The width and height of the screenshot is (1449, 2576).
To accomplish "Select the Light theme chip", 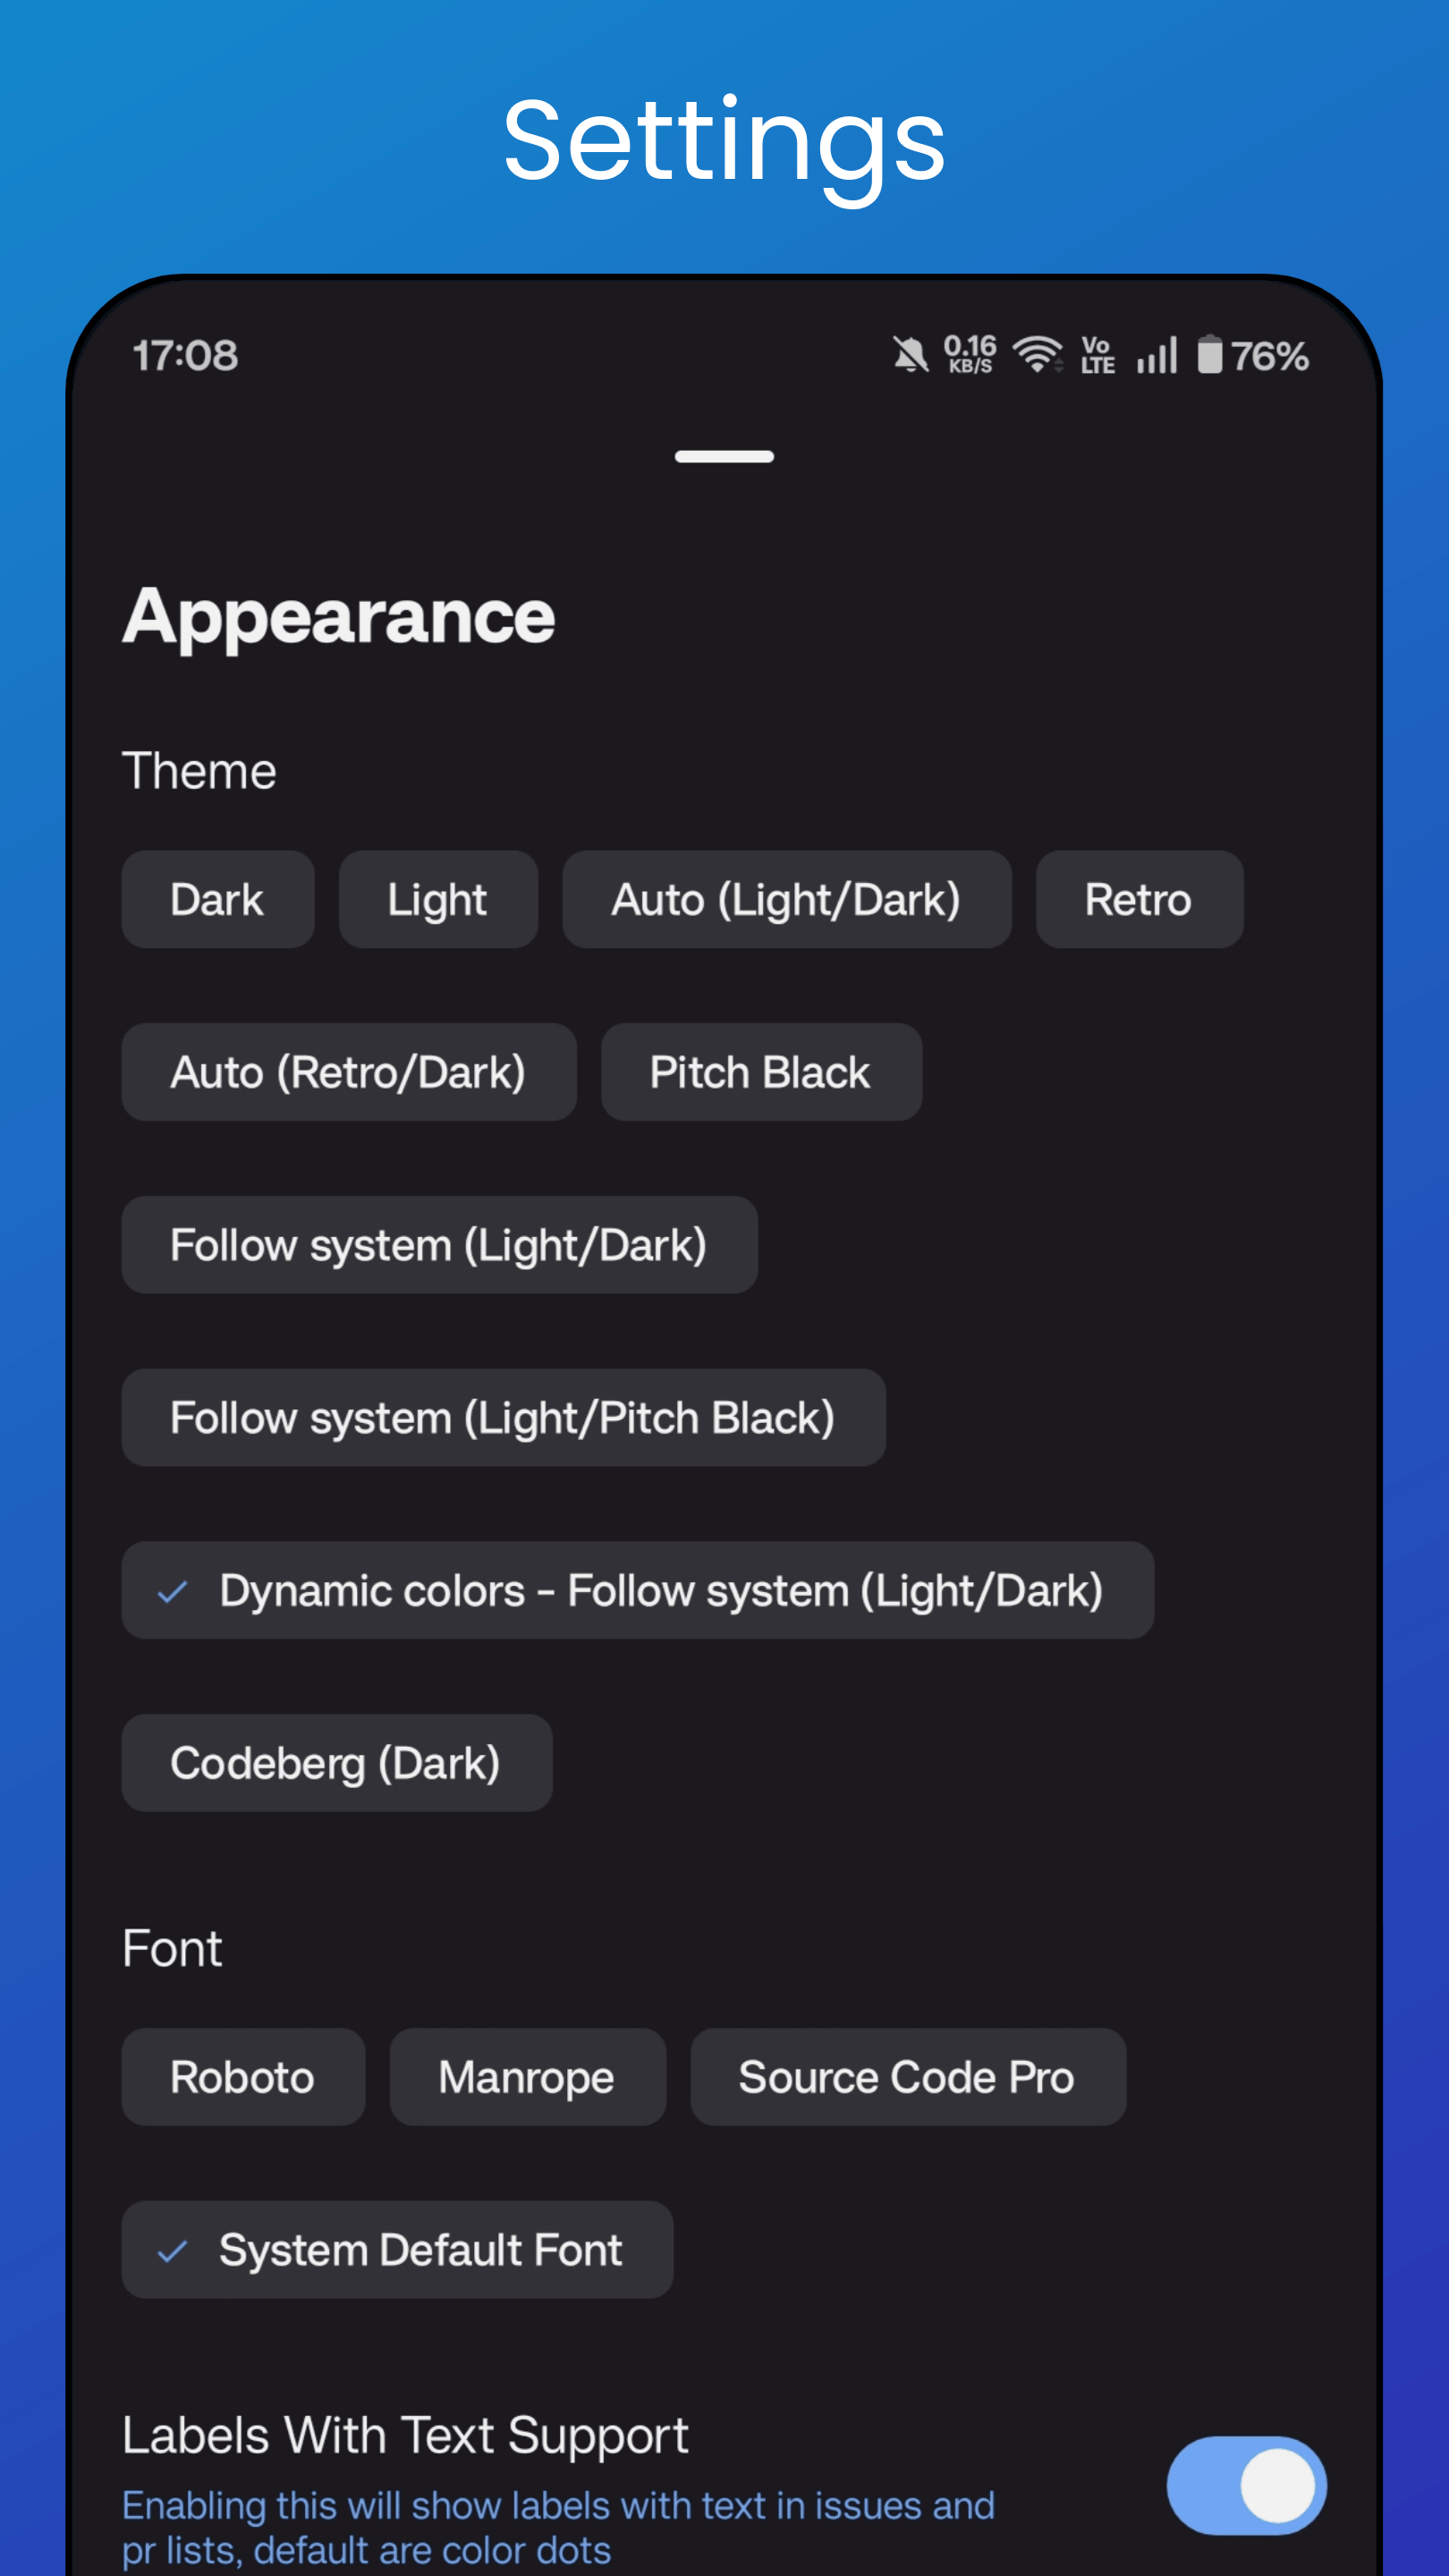I will pos(438,899).
